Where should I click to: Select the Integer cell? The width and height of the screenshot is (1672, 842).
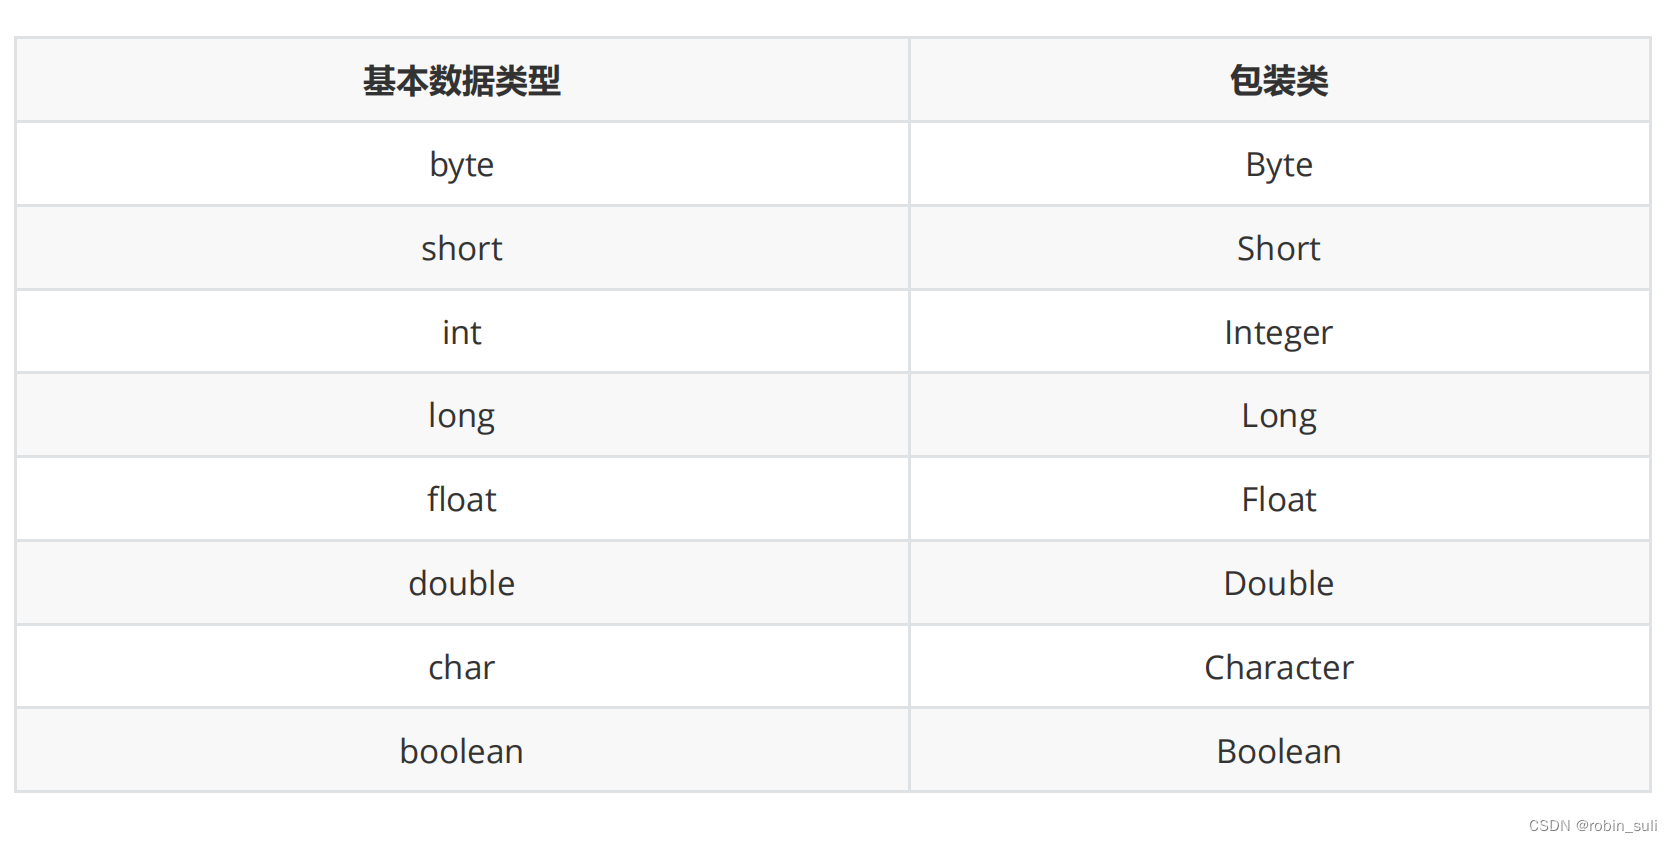click(x=1280, y=332)
